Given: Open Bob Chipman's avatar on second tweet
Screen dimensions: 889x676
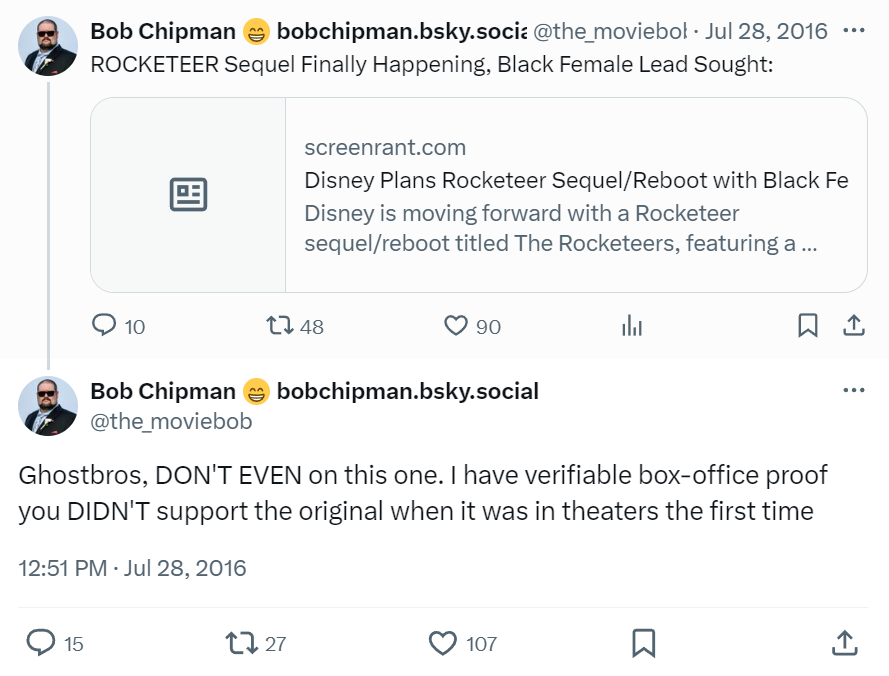Looking at the screenshot, I should (48, 406).
